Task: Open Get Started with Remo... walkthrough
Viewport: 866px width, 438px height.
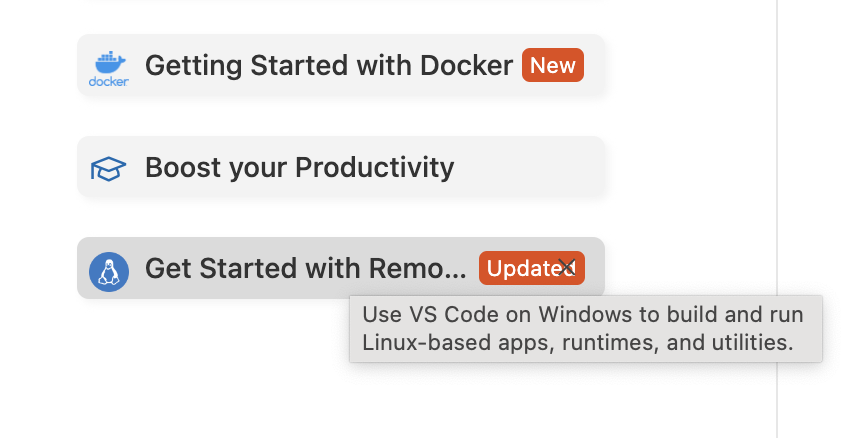Action: [x=341, y=268]
